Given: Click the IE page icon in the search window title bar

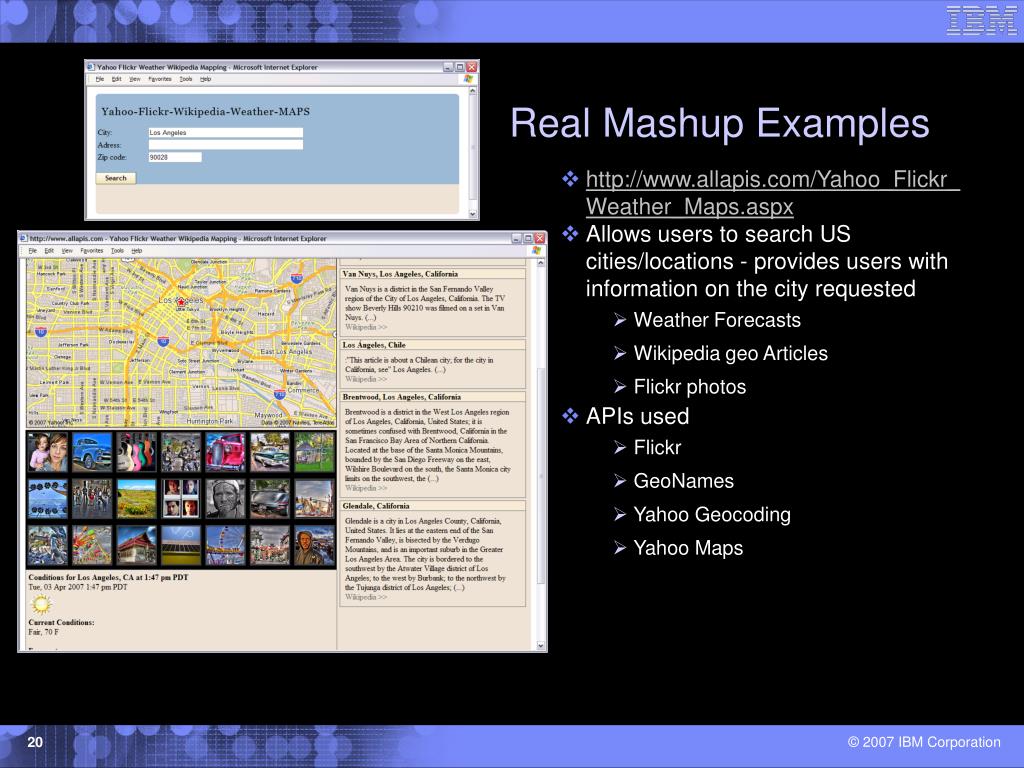Looking at the screenshot, I should [x=91, y=67].
